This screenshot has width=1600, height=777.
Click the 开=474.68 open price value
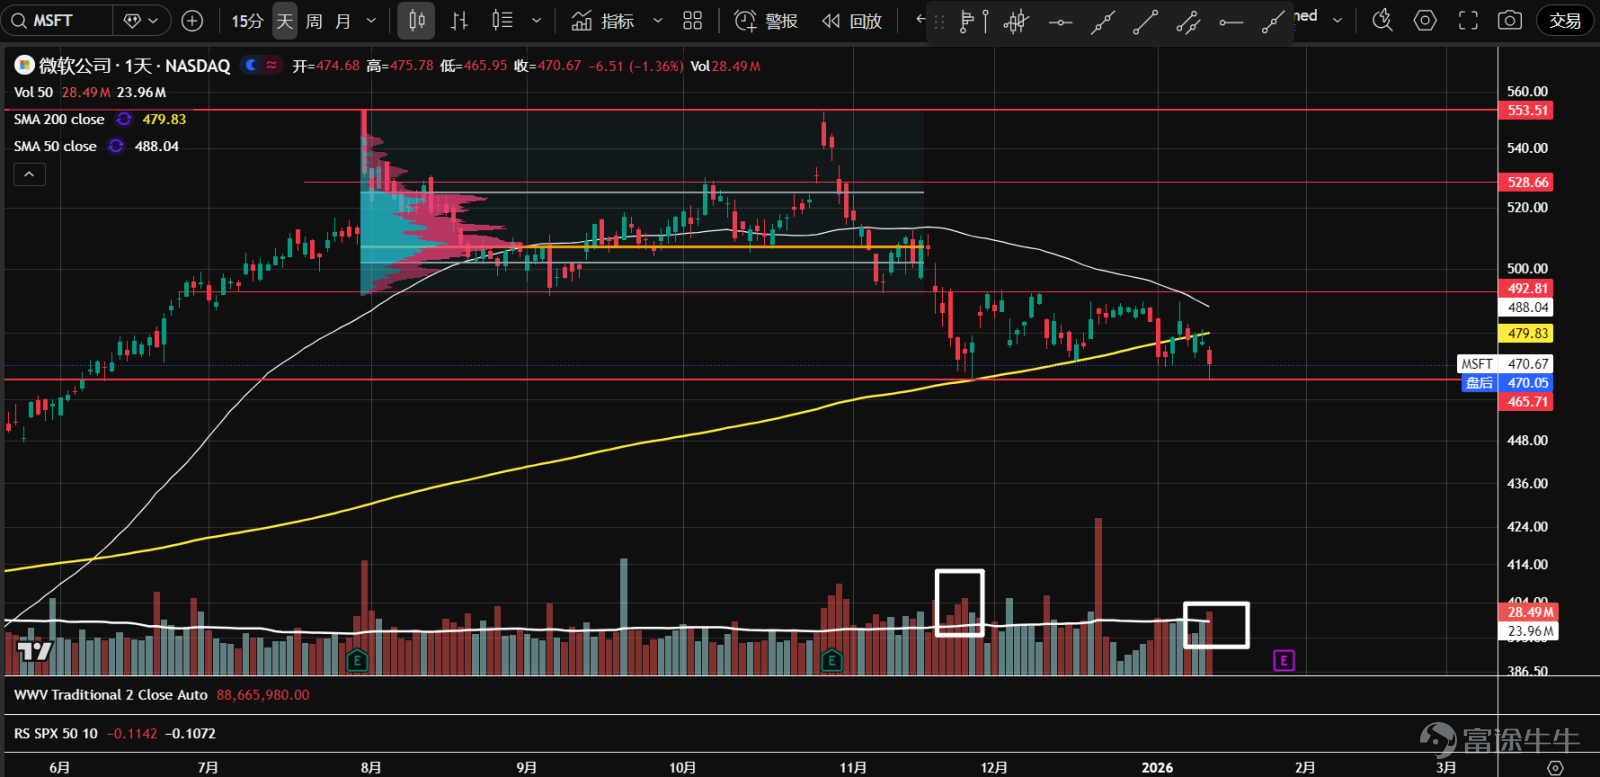[x=326, y=66]
